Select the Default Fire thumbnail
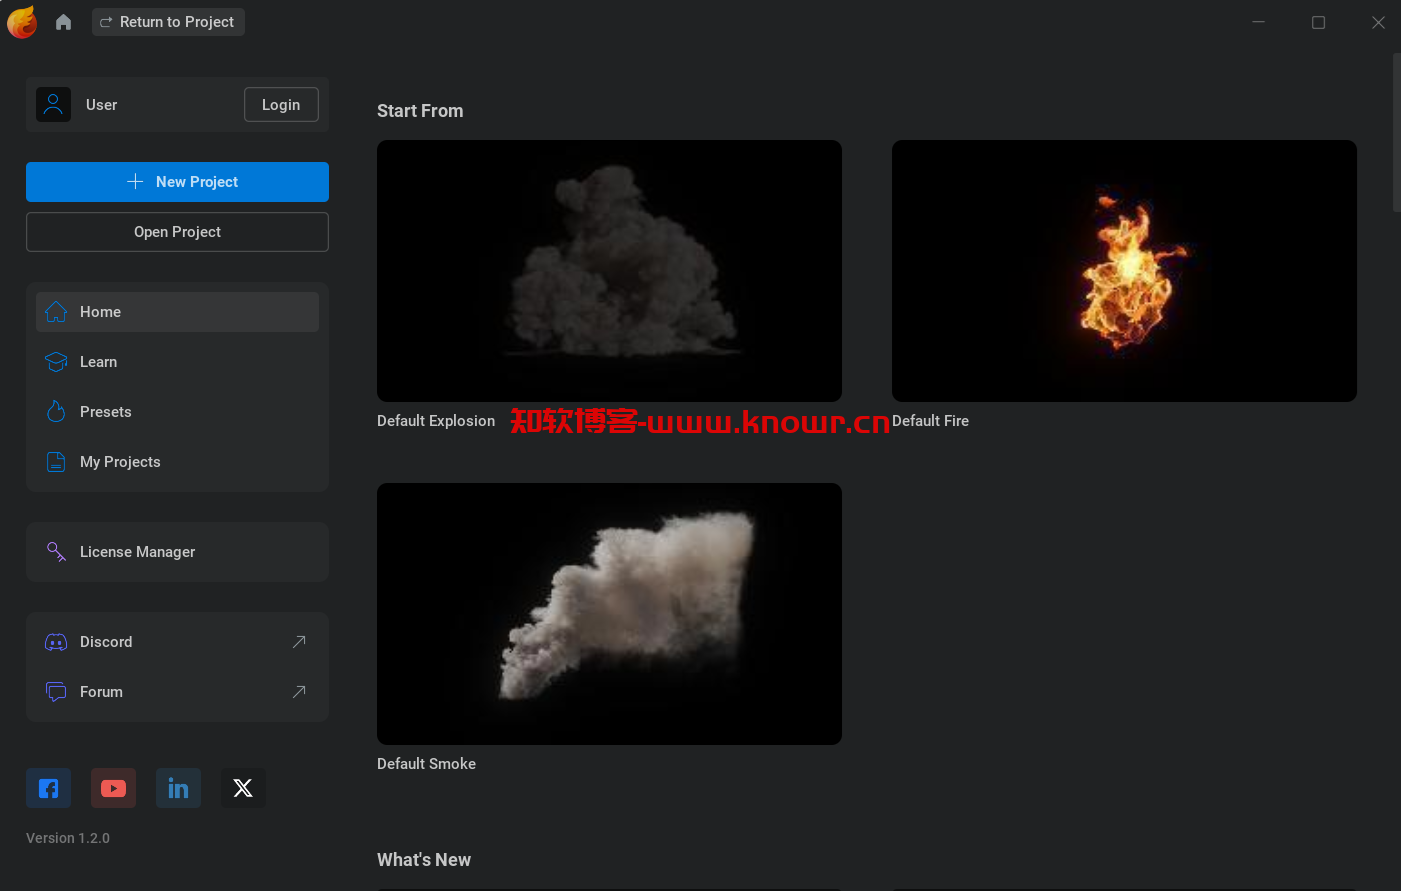This screenshot has width=1401, height=891. click(x=1124, y=271)
